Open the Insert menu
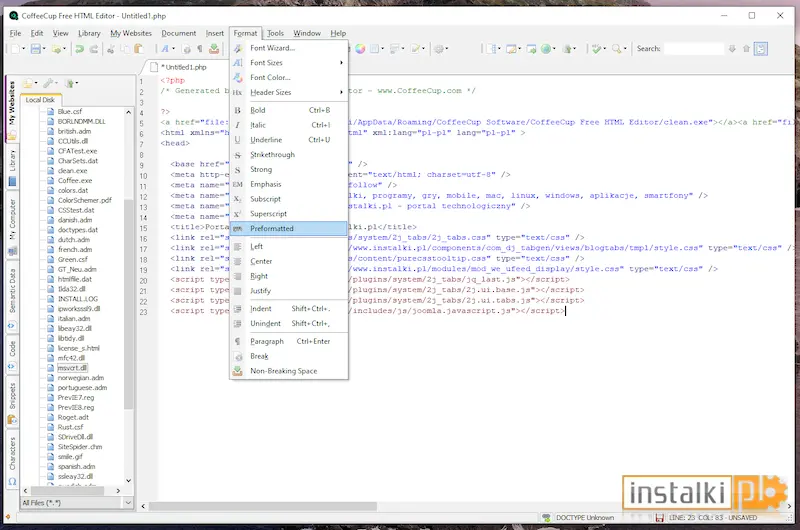Image resolution: width=800 pixels, height=530 pixels. click(215, 33)
